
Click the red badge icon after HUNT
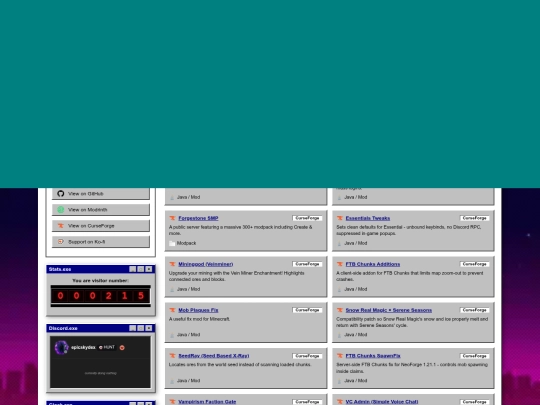122,347
